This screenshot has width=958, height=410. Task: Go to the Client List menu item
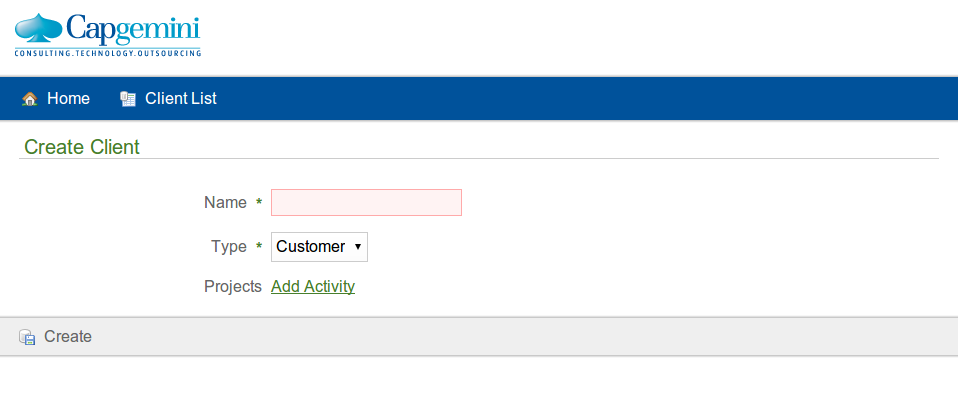tap(180, 99)
